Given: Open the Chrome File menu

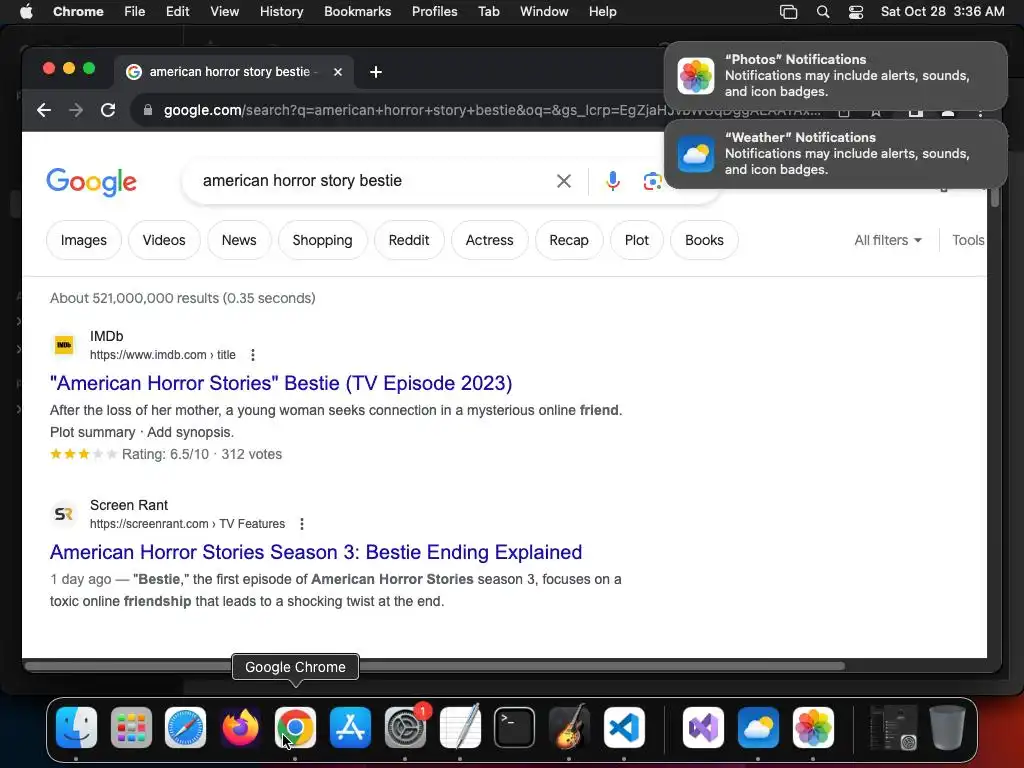Looking at the screenshot, I should (x=135, y=12).
